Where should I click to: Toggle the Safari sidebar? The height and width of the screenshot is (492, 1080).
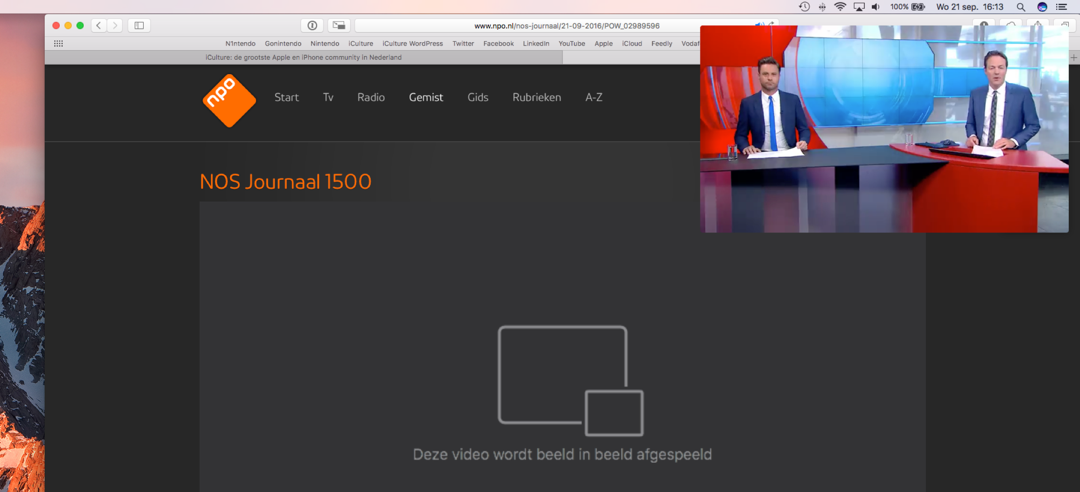point(139,25)
